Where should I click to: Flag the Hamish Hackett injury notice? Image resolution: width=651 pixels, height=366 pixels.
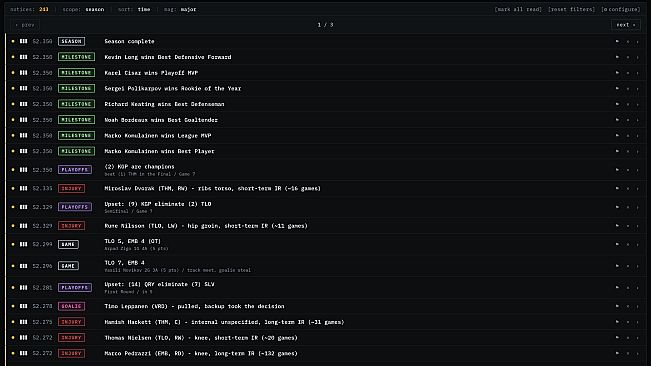(617, 322)
